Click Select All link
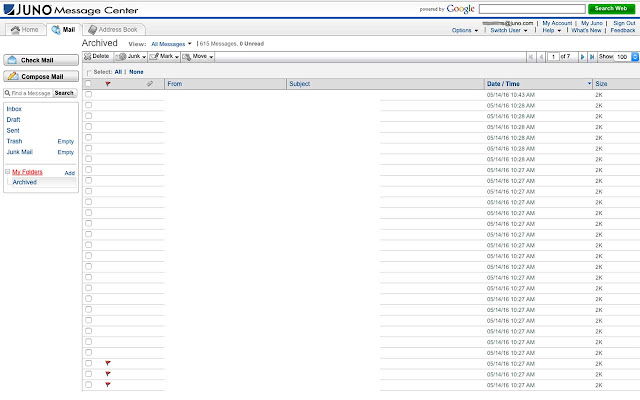 click(118, 72)
